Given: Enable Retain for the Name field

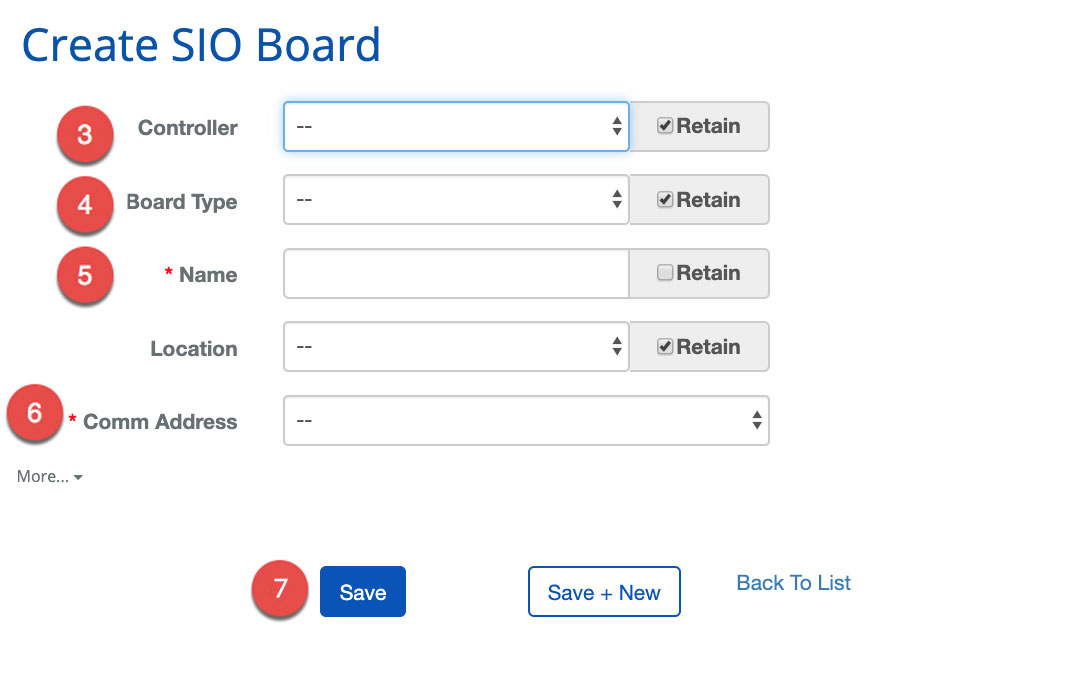Looking at the screenshot, I should pyautogui.click(x=663, y=272).
